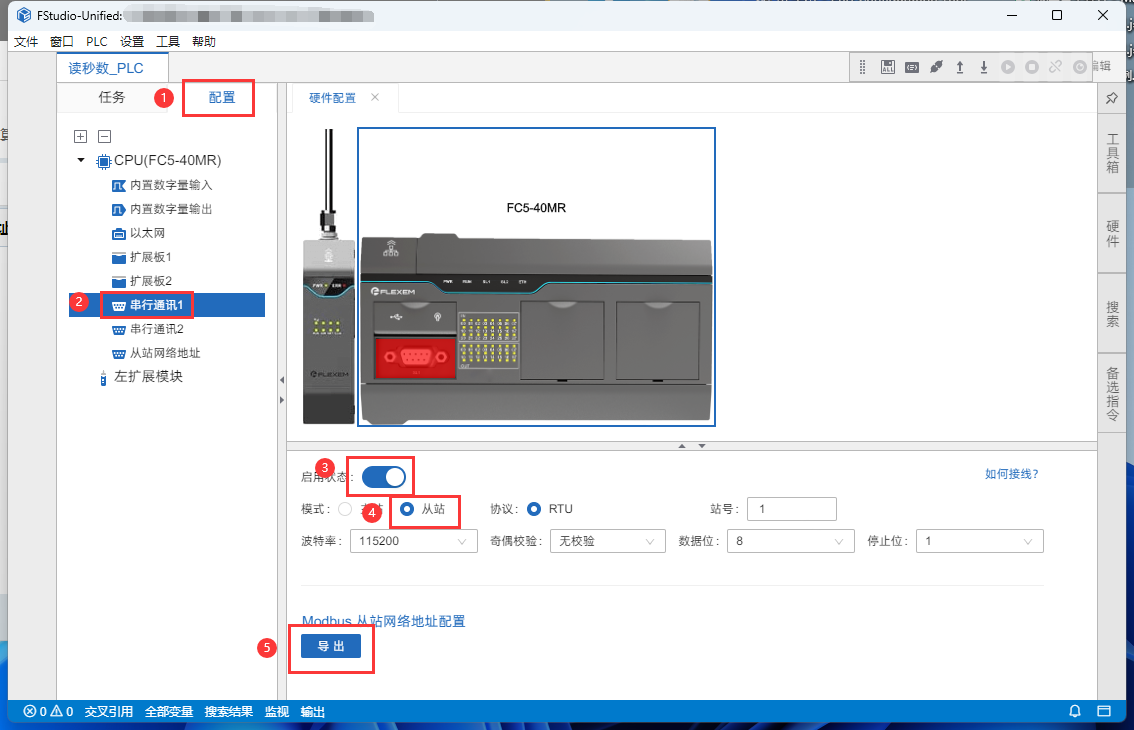Switch to the 任务 tab
Screen dimensions: 1134x730
112,97
